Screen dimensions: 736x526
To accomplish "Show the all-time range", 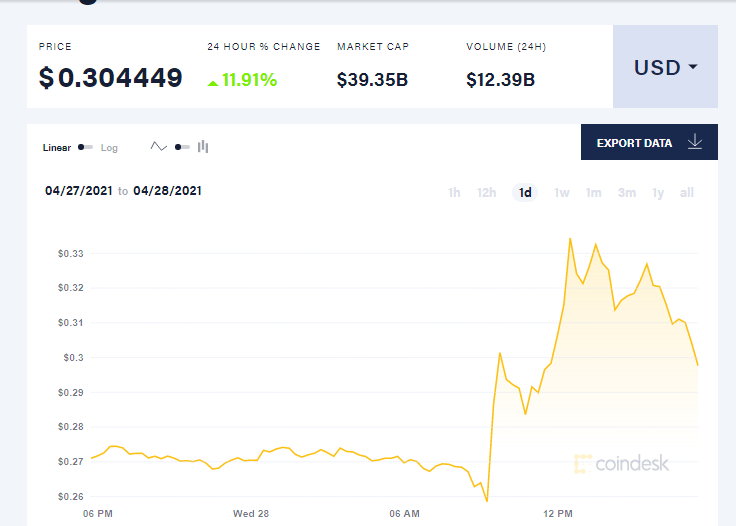I will pos(687,192).
